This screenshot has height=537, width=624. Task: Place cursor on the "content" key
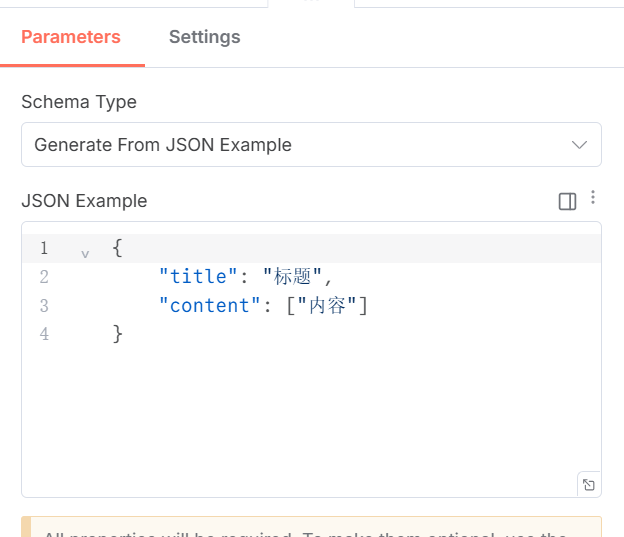point(211,305)
